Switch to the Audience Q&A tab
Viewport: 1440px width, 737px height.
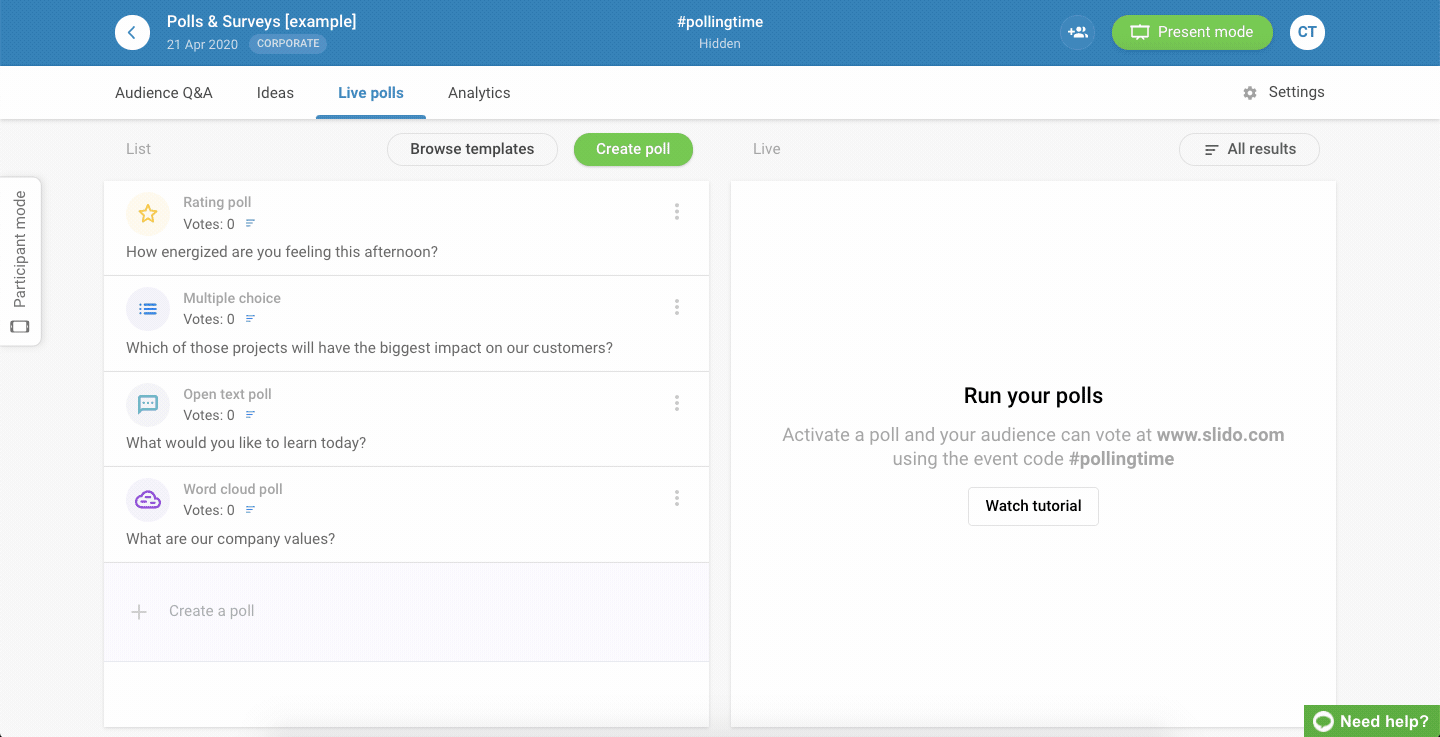(x=164, y=93)
